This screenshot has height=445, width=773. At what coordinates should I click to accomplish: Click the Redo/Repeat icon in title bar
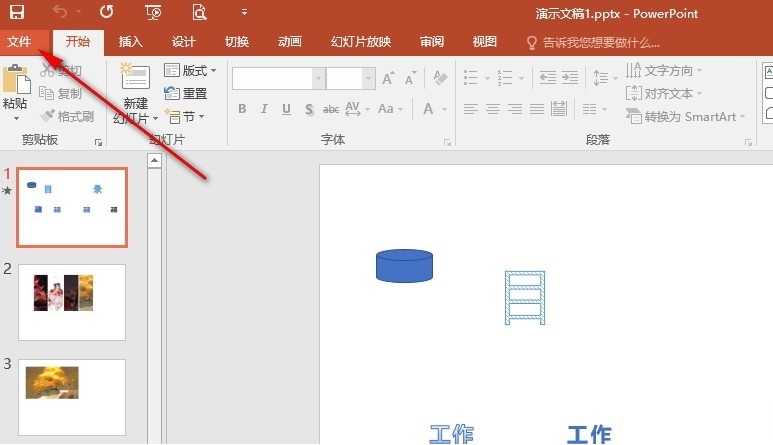106,13
